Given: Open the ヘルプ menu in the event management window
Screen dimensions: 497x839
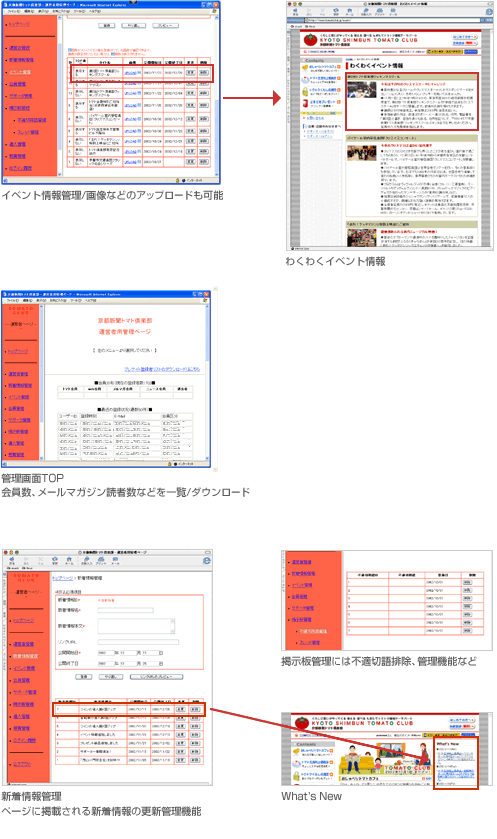Looking at the screenshot, I should pyautogui.click(x=94, y=11).
